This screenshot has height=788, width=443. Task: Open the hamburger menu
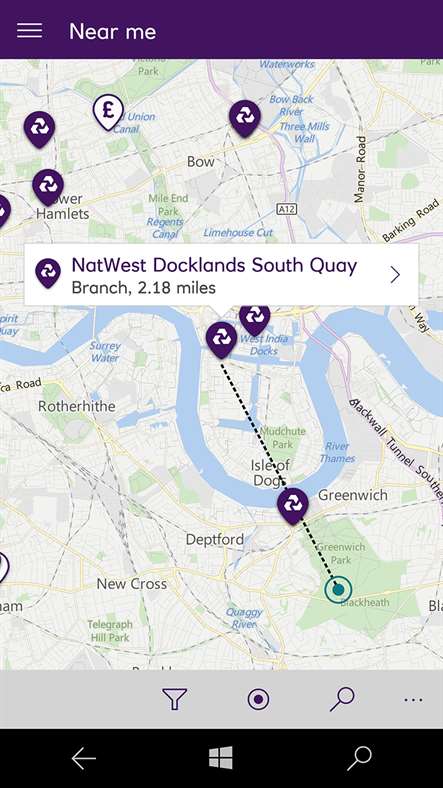(x=30, y=31)
